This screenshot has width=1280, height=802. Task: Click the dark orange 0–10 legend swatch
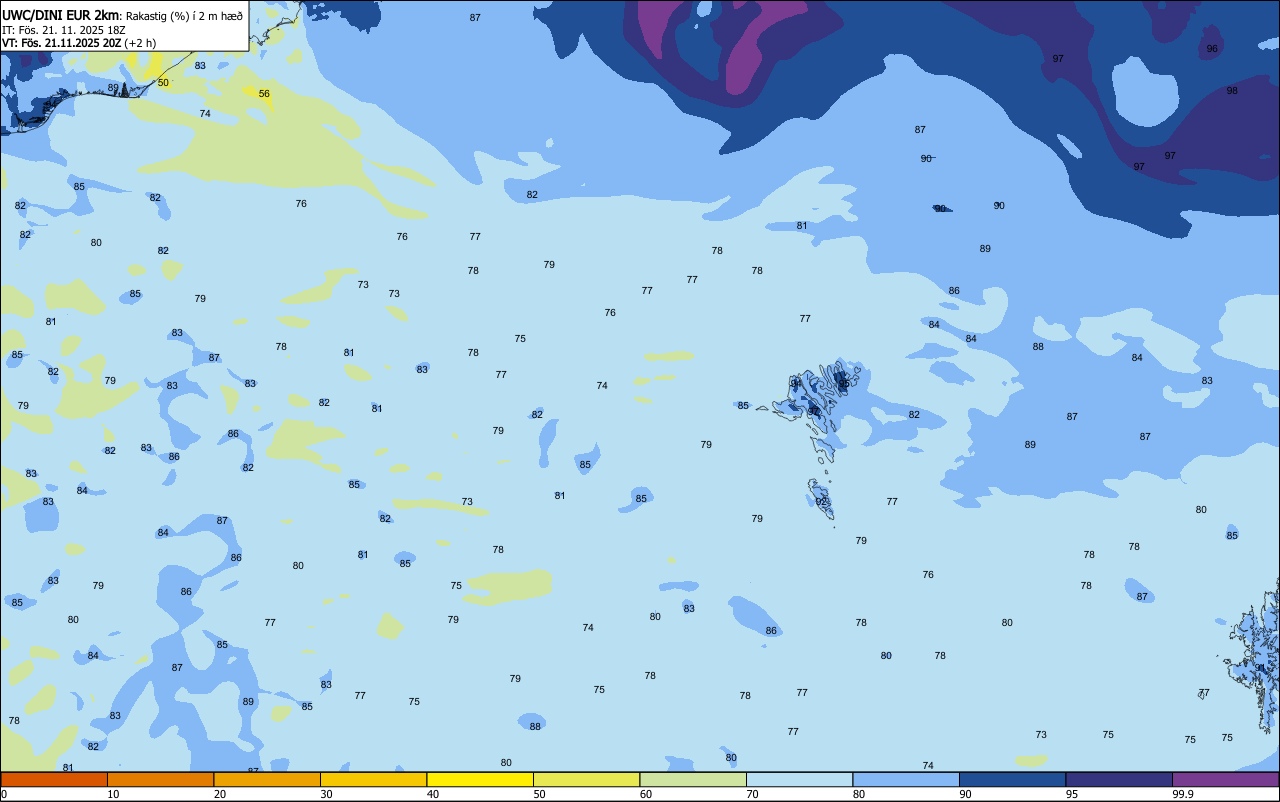click(x=54, y=779)
